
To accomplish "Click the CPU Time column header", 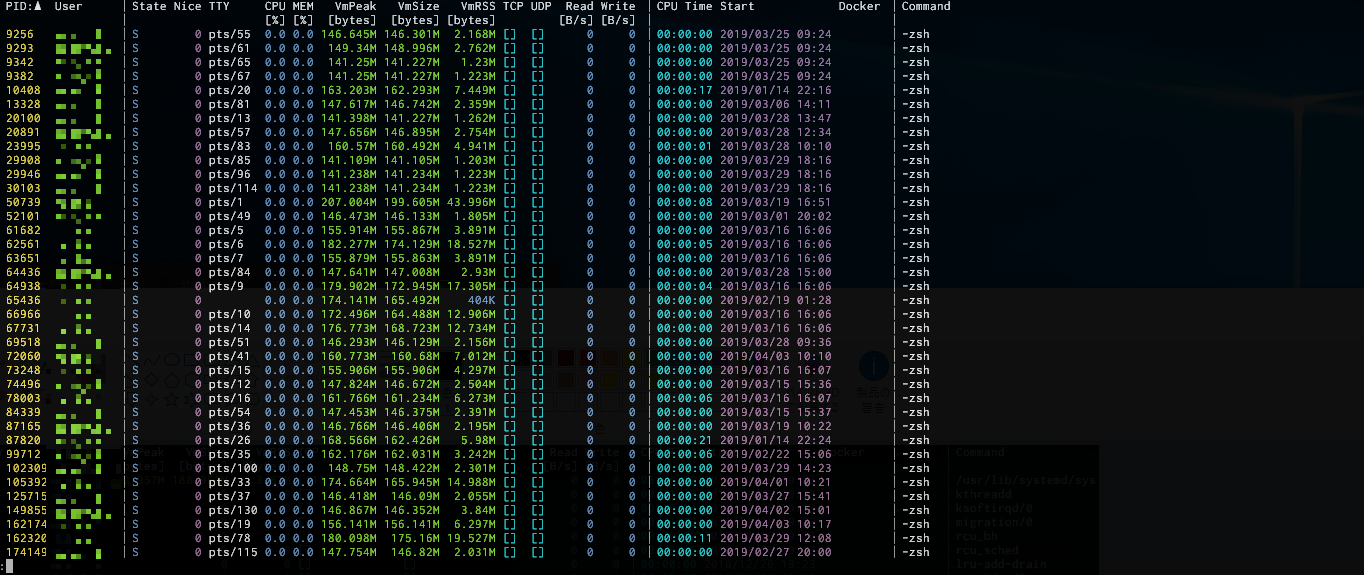I will click(x=684, y=6).
